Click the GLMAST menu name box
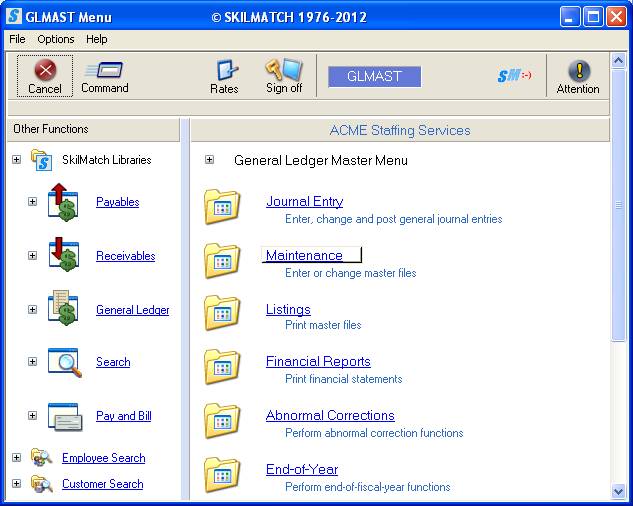This screenshot has width=633, height=506. (374, 76)
